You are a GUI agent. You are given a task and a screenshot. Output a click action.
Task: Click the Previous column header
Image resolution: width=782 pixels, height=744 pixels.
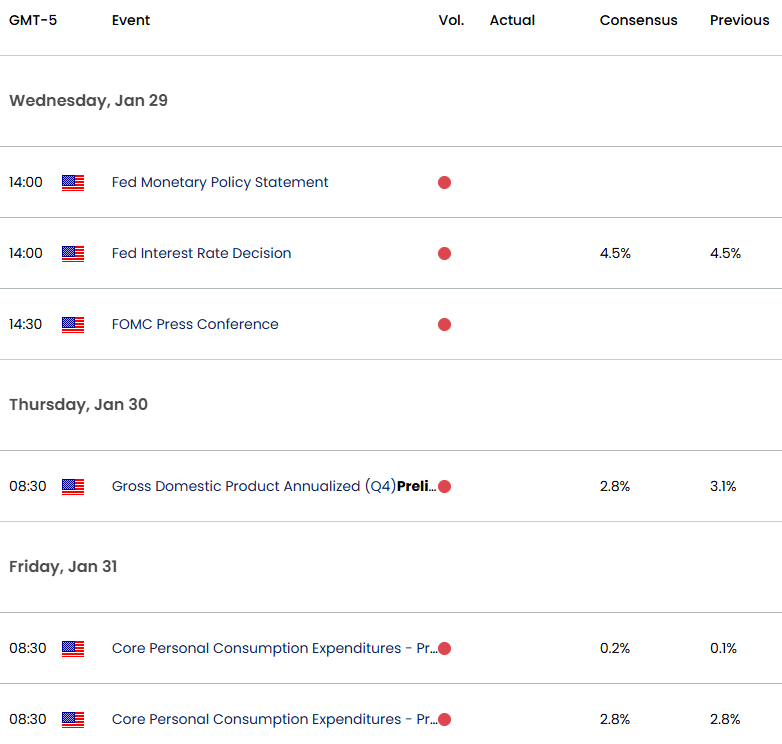pyautogui.click(x=740, y=20)
